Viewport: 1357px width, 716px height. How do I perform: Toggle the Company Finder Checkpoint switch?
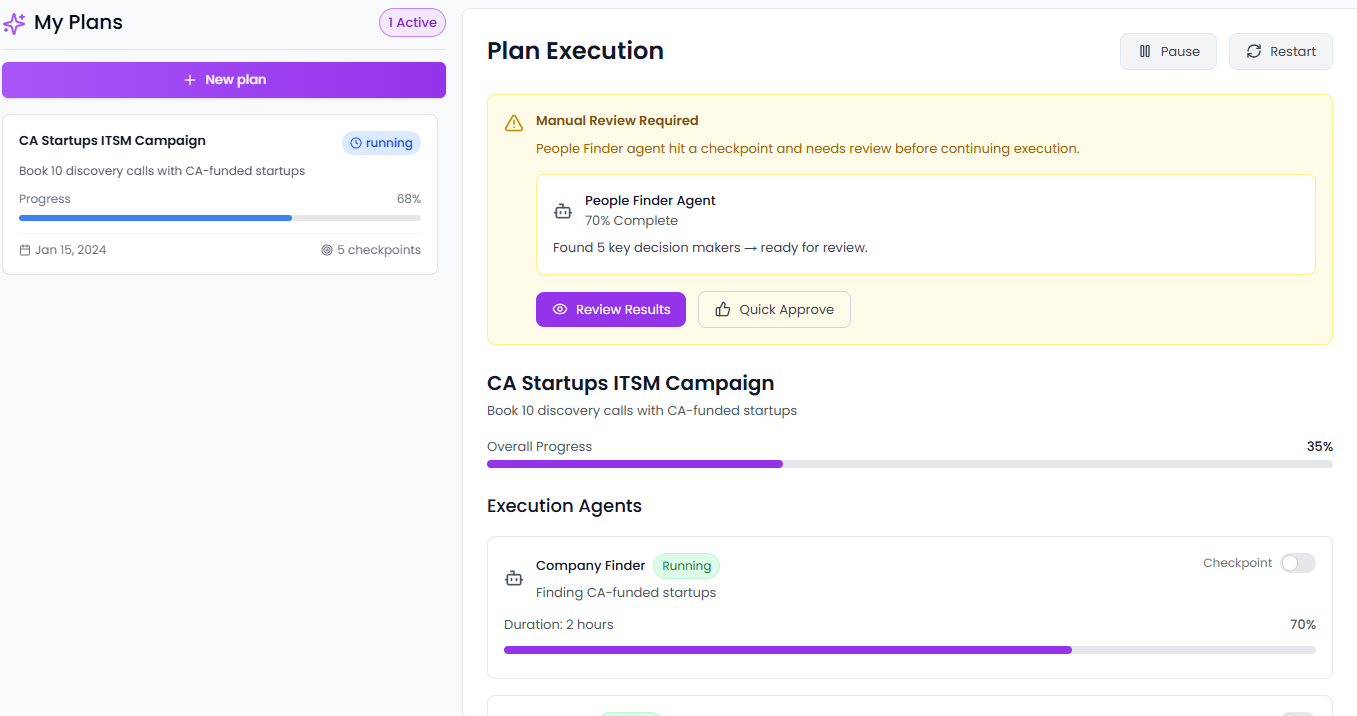click(1298, 563)
